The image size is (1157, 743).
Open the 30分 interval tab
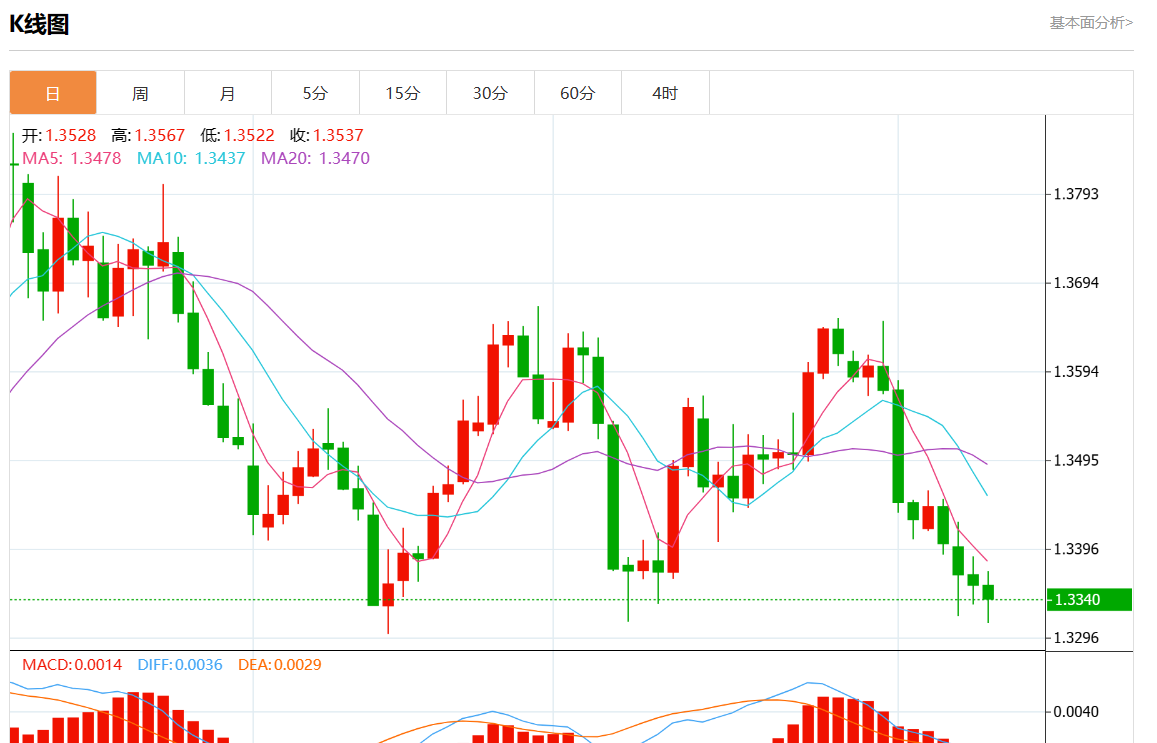point(490,93)
